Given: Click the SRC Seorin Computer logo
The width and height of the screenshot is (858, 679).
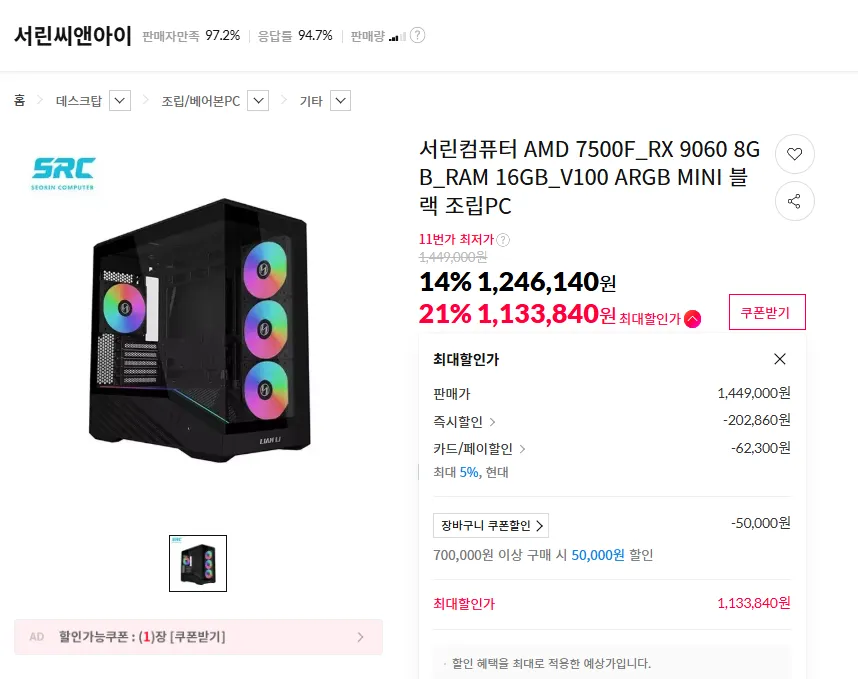Looking at the screenshot, I should pos(64,173).
